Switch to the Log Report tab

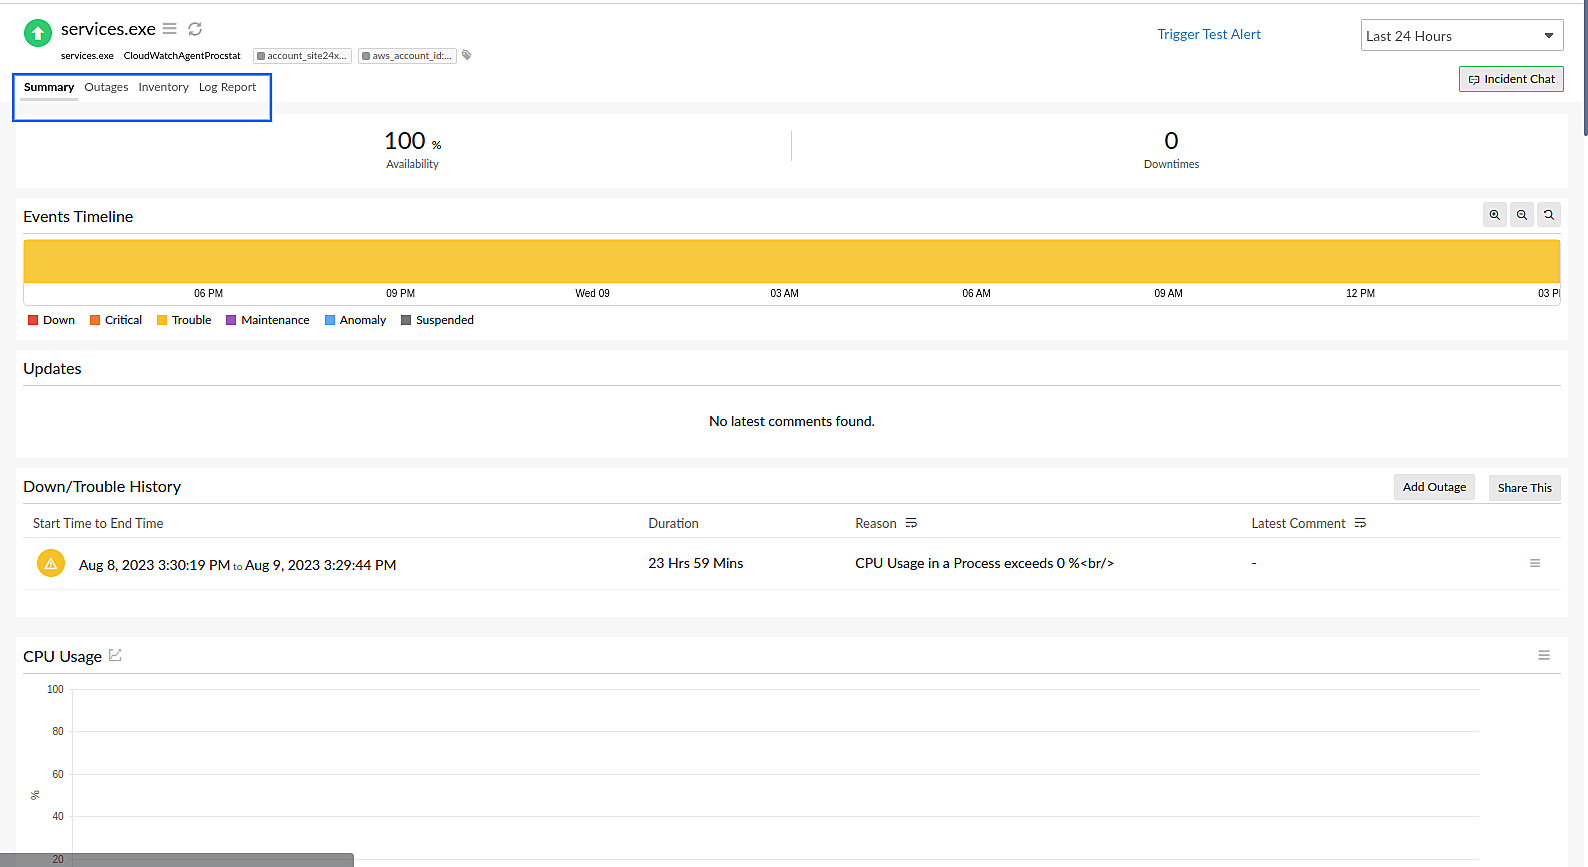pyautogui.click(x=227, y=87)
